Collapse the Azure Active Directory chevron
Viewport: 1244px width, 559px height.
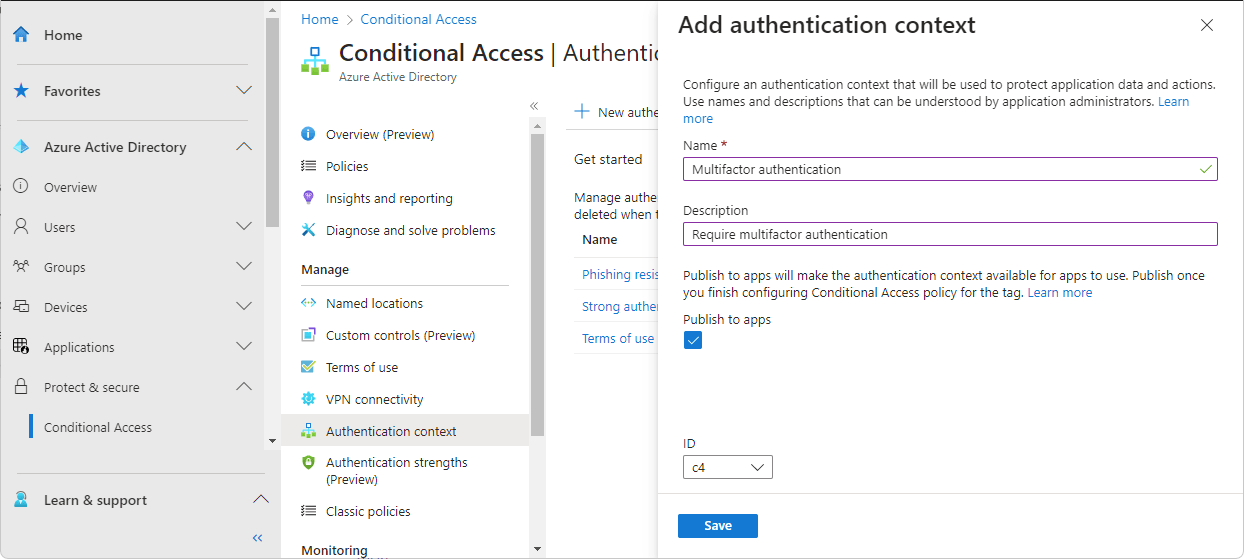point(243,147)
